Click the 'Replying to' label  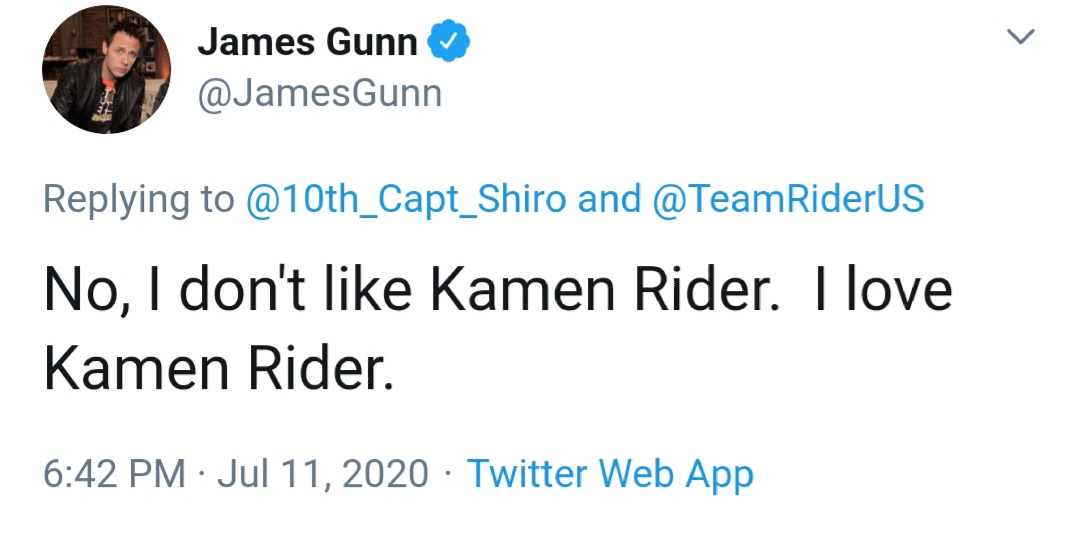pyautogui.click(x=137, y=199)
